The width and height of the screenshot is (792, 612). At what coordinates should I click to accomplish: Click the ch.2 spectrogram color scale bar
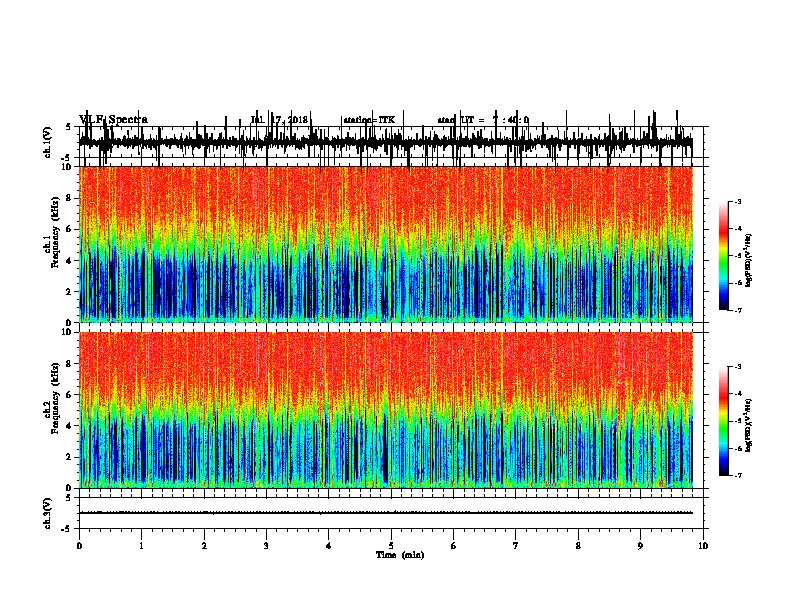[724, 421]
